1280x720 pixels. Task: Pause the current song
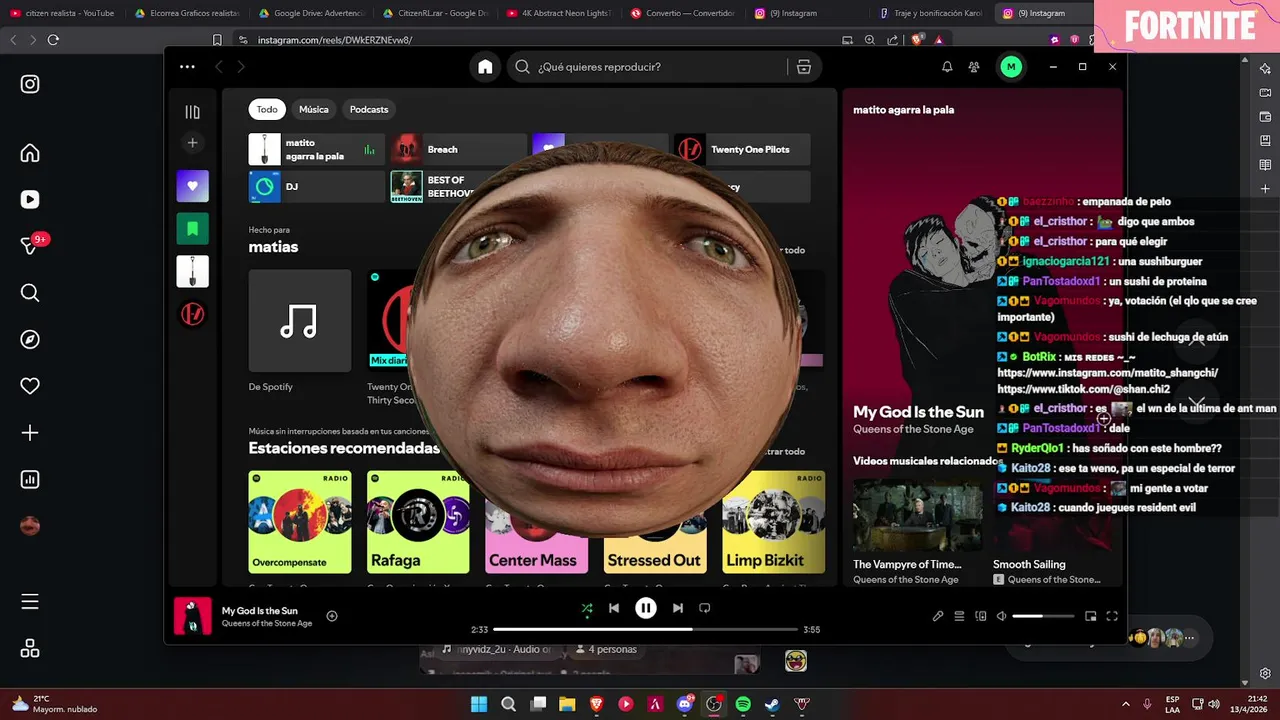tap(646, 608)
